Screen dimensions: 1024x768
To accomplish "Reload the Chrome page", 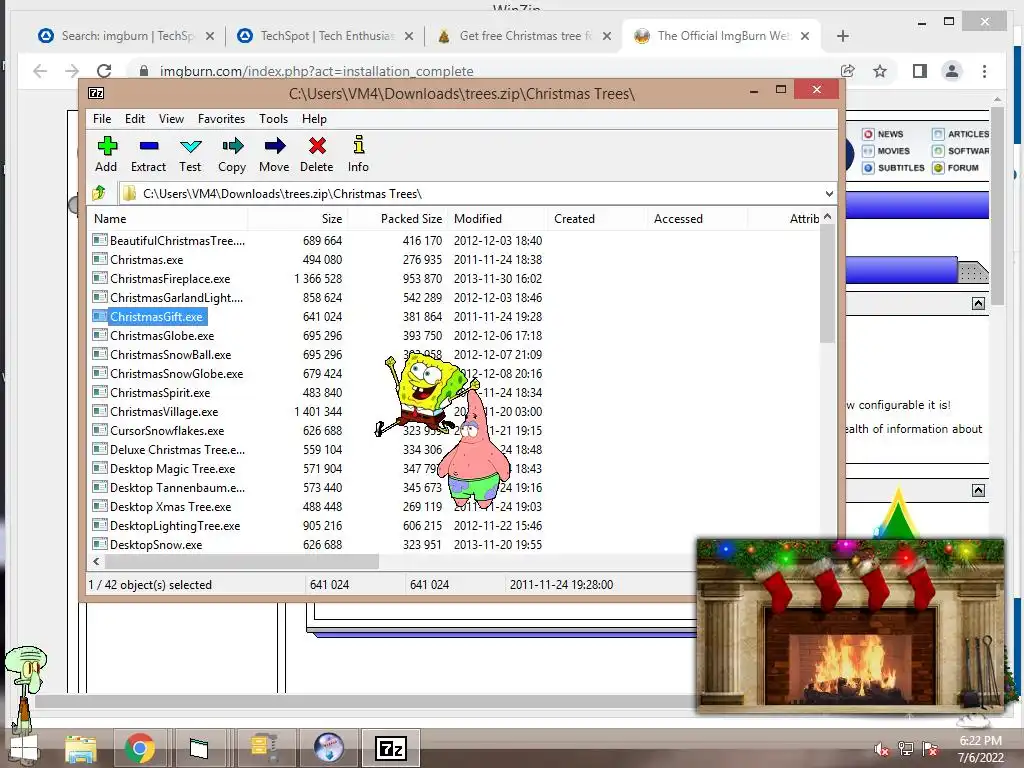I will point(104,71).
